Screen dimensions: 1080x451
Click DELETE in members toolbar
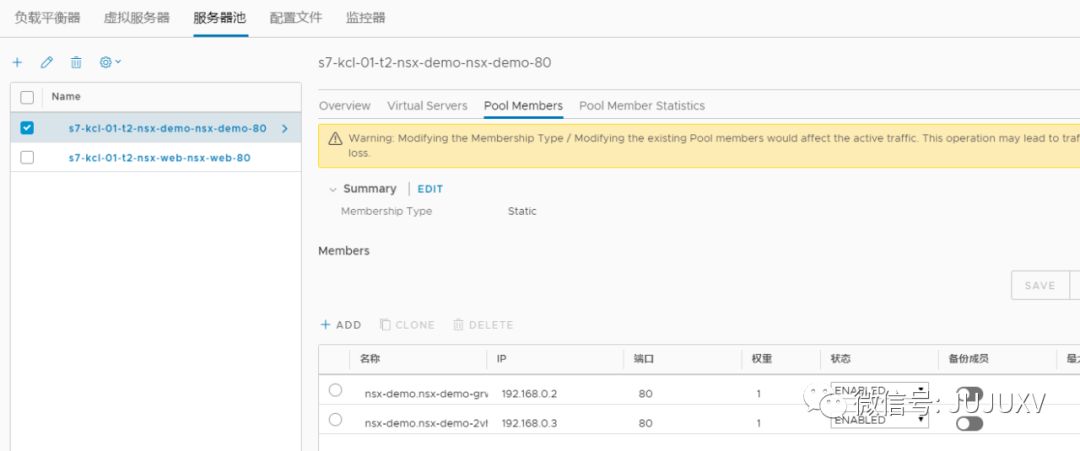pyautogui.click(x=483, y=325)
